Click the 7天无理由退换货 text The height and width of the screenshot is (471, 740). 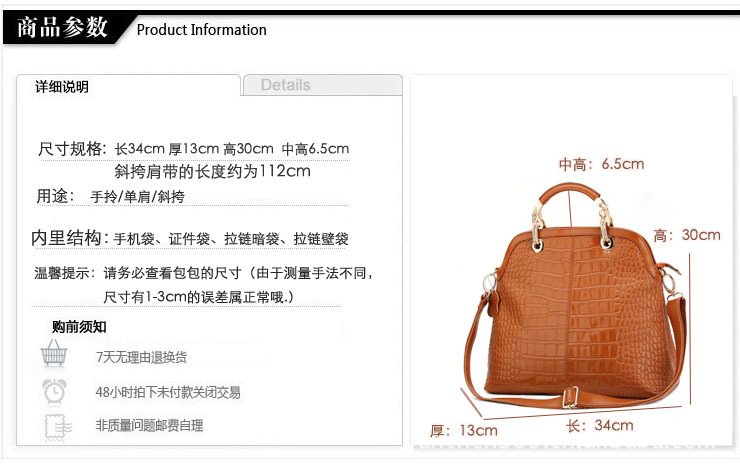tap(142, 357)
